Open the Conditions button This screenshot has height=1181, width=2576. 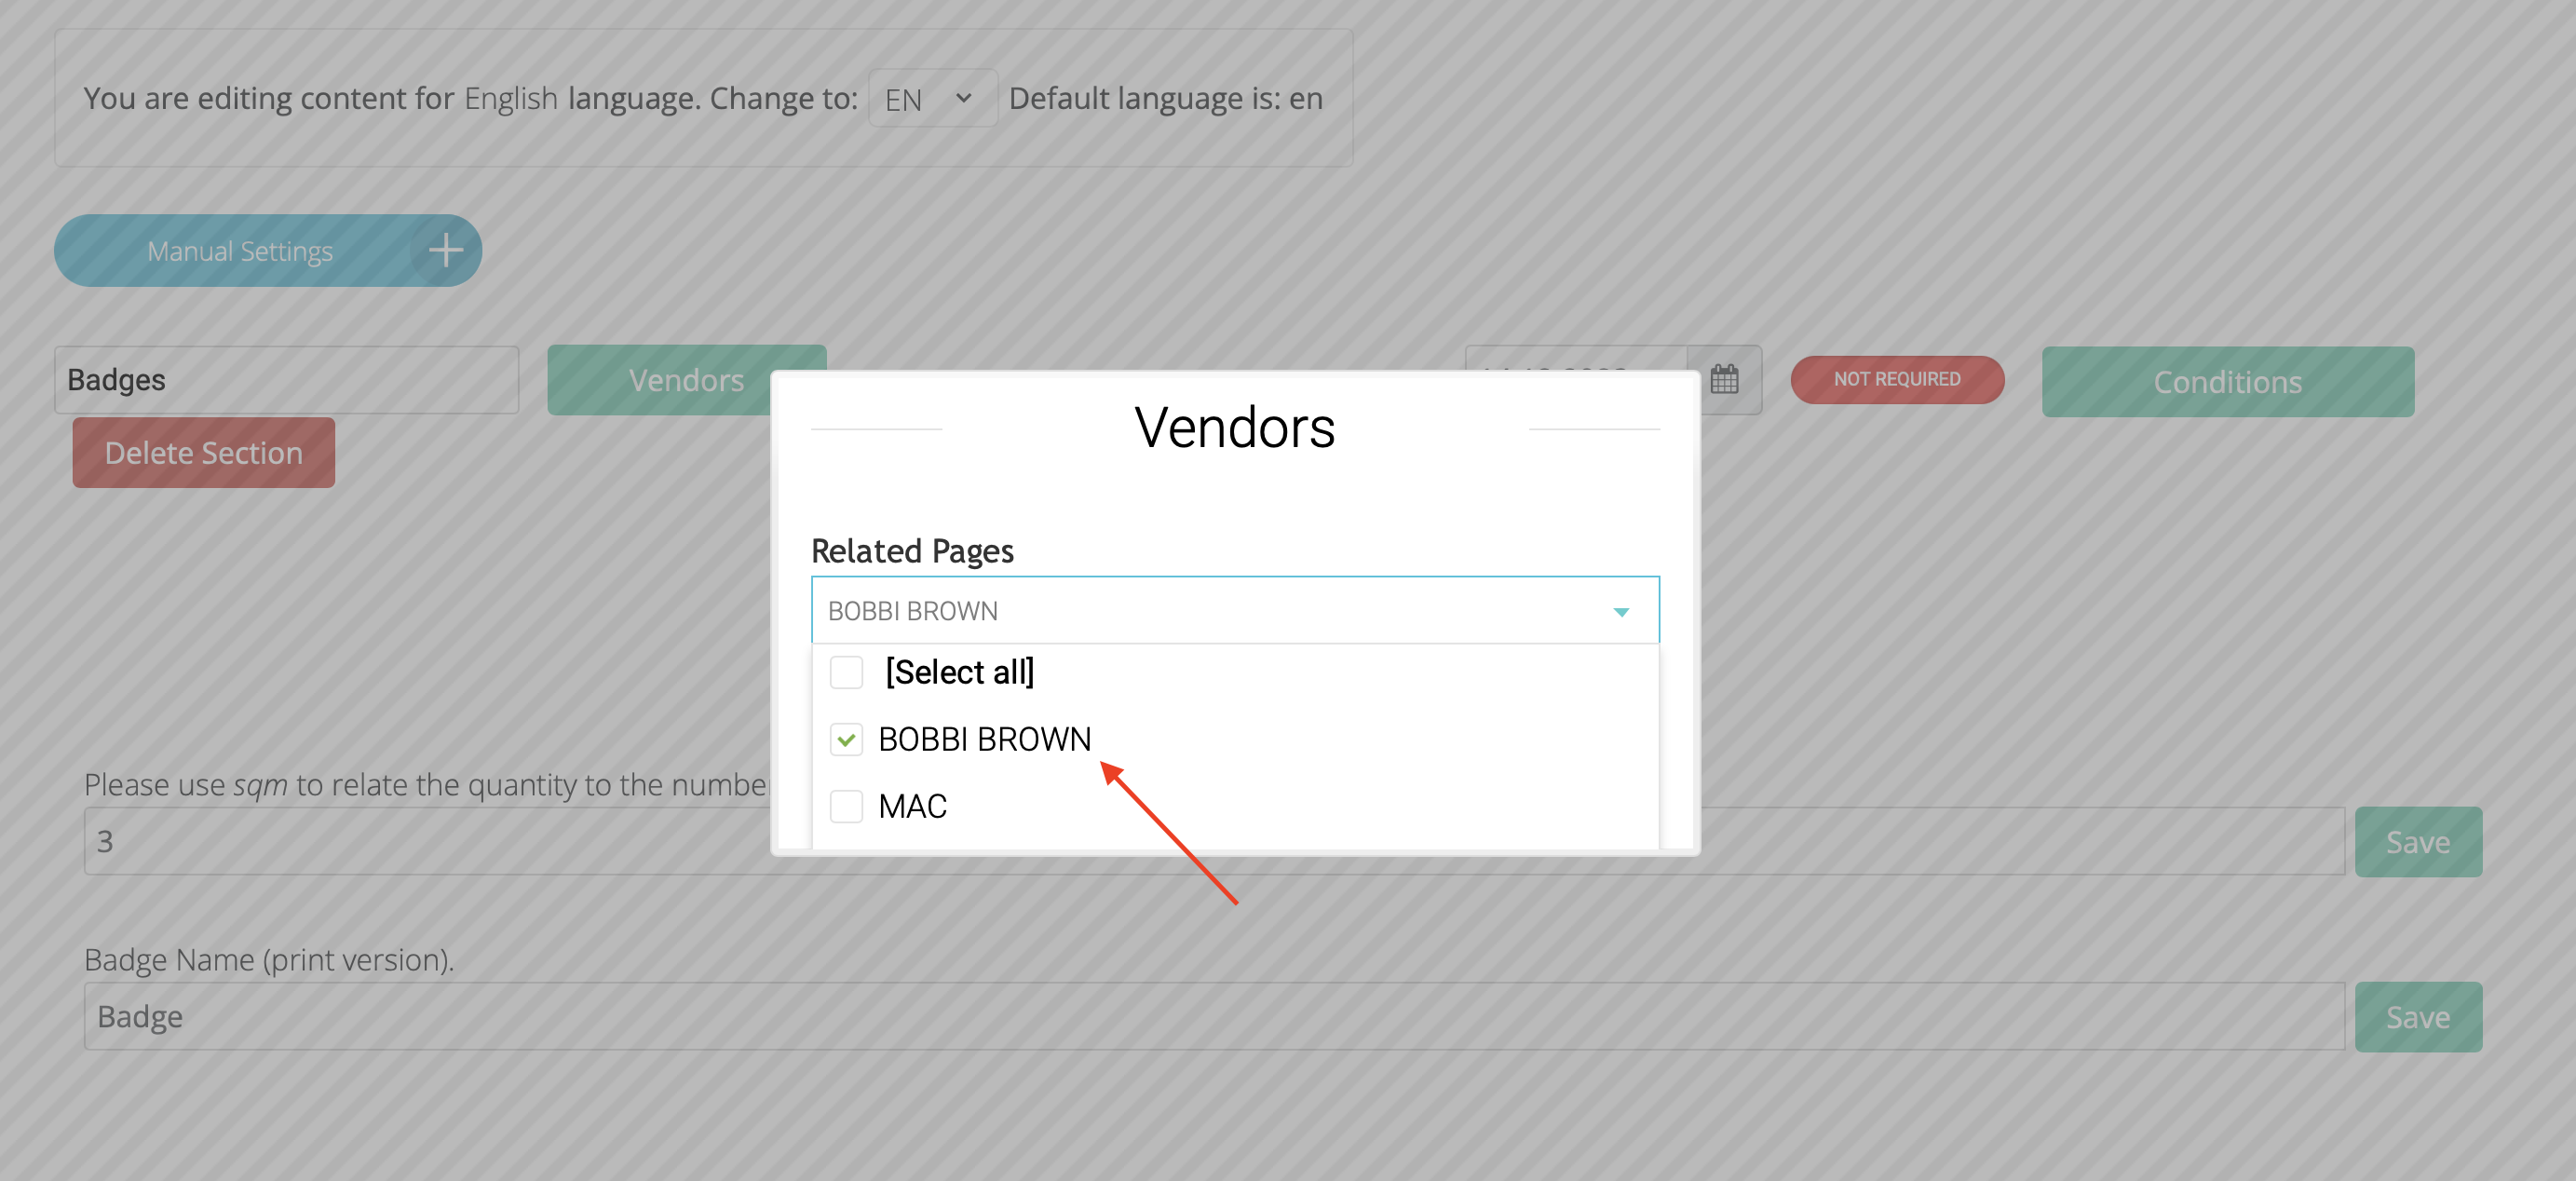(2227, 382)
